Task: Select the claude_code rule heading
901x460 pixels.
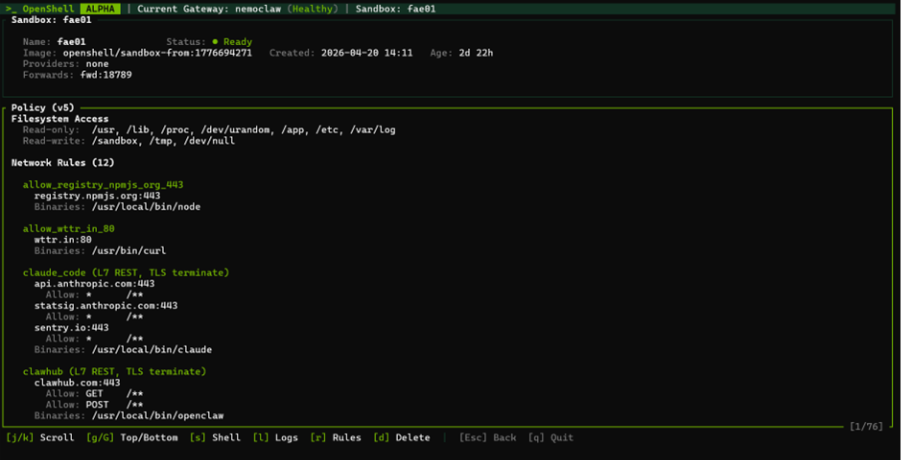Action: click(126, 272)
